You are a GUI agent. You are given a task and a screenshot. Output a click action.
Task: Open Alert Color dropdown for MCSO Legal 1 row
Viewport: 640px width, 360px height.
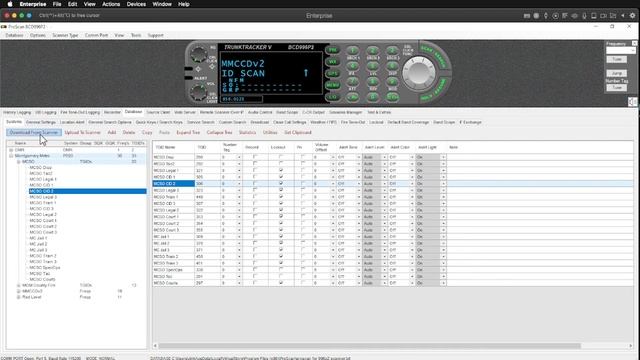(x=412, y=170)
